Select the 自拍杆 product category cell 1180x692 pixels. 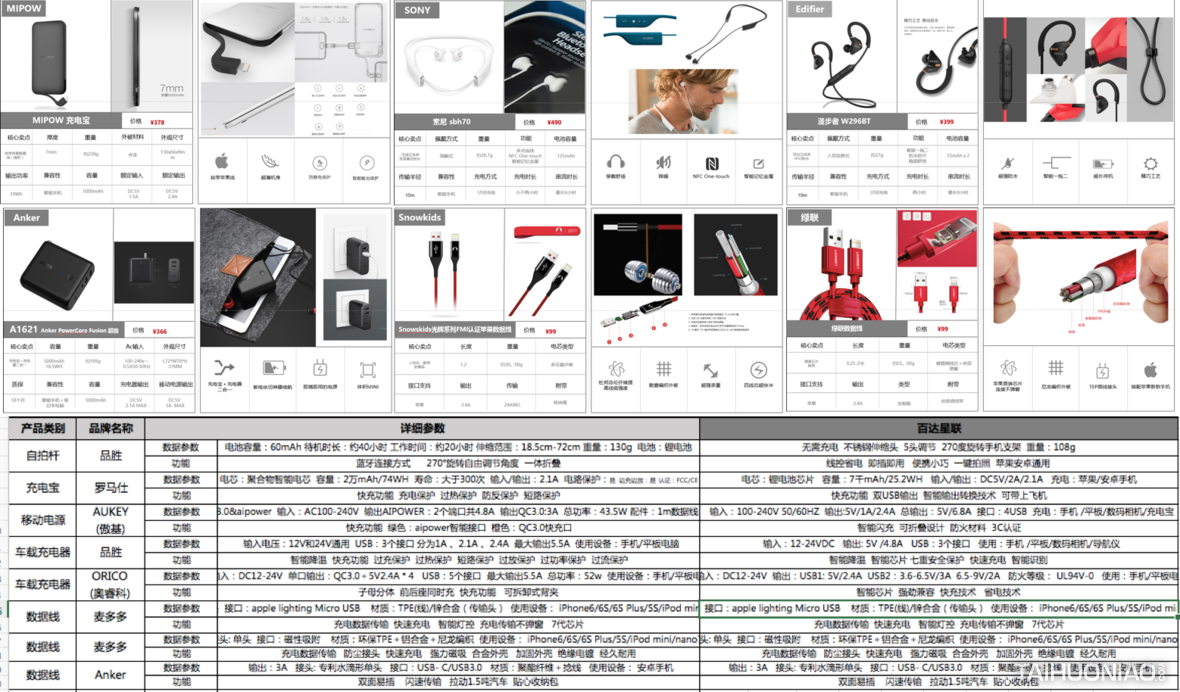click(x=42, y=455)
